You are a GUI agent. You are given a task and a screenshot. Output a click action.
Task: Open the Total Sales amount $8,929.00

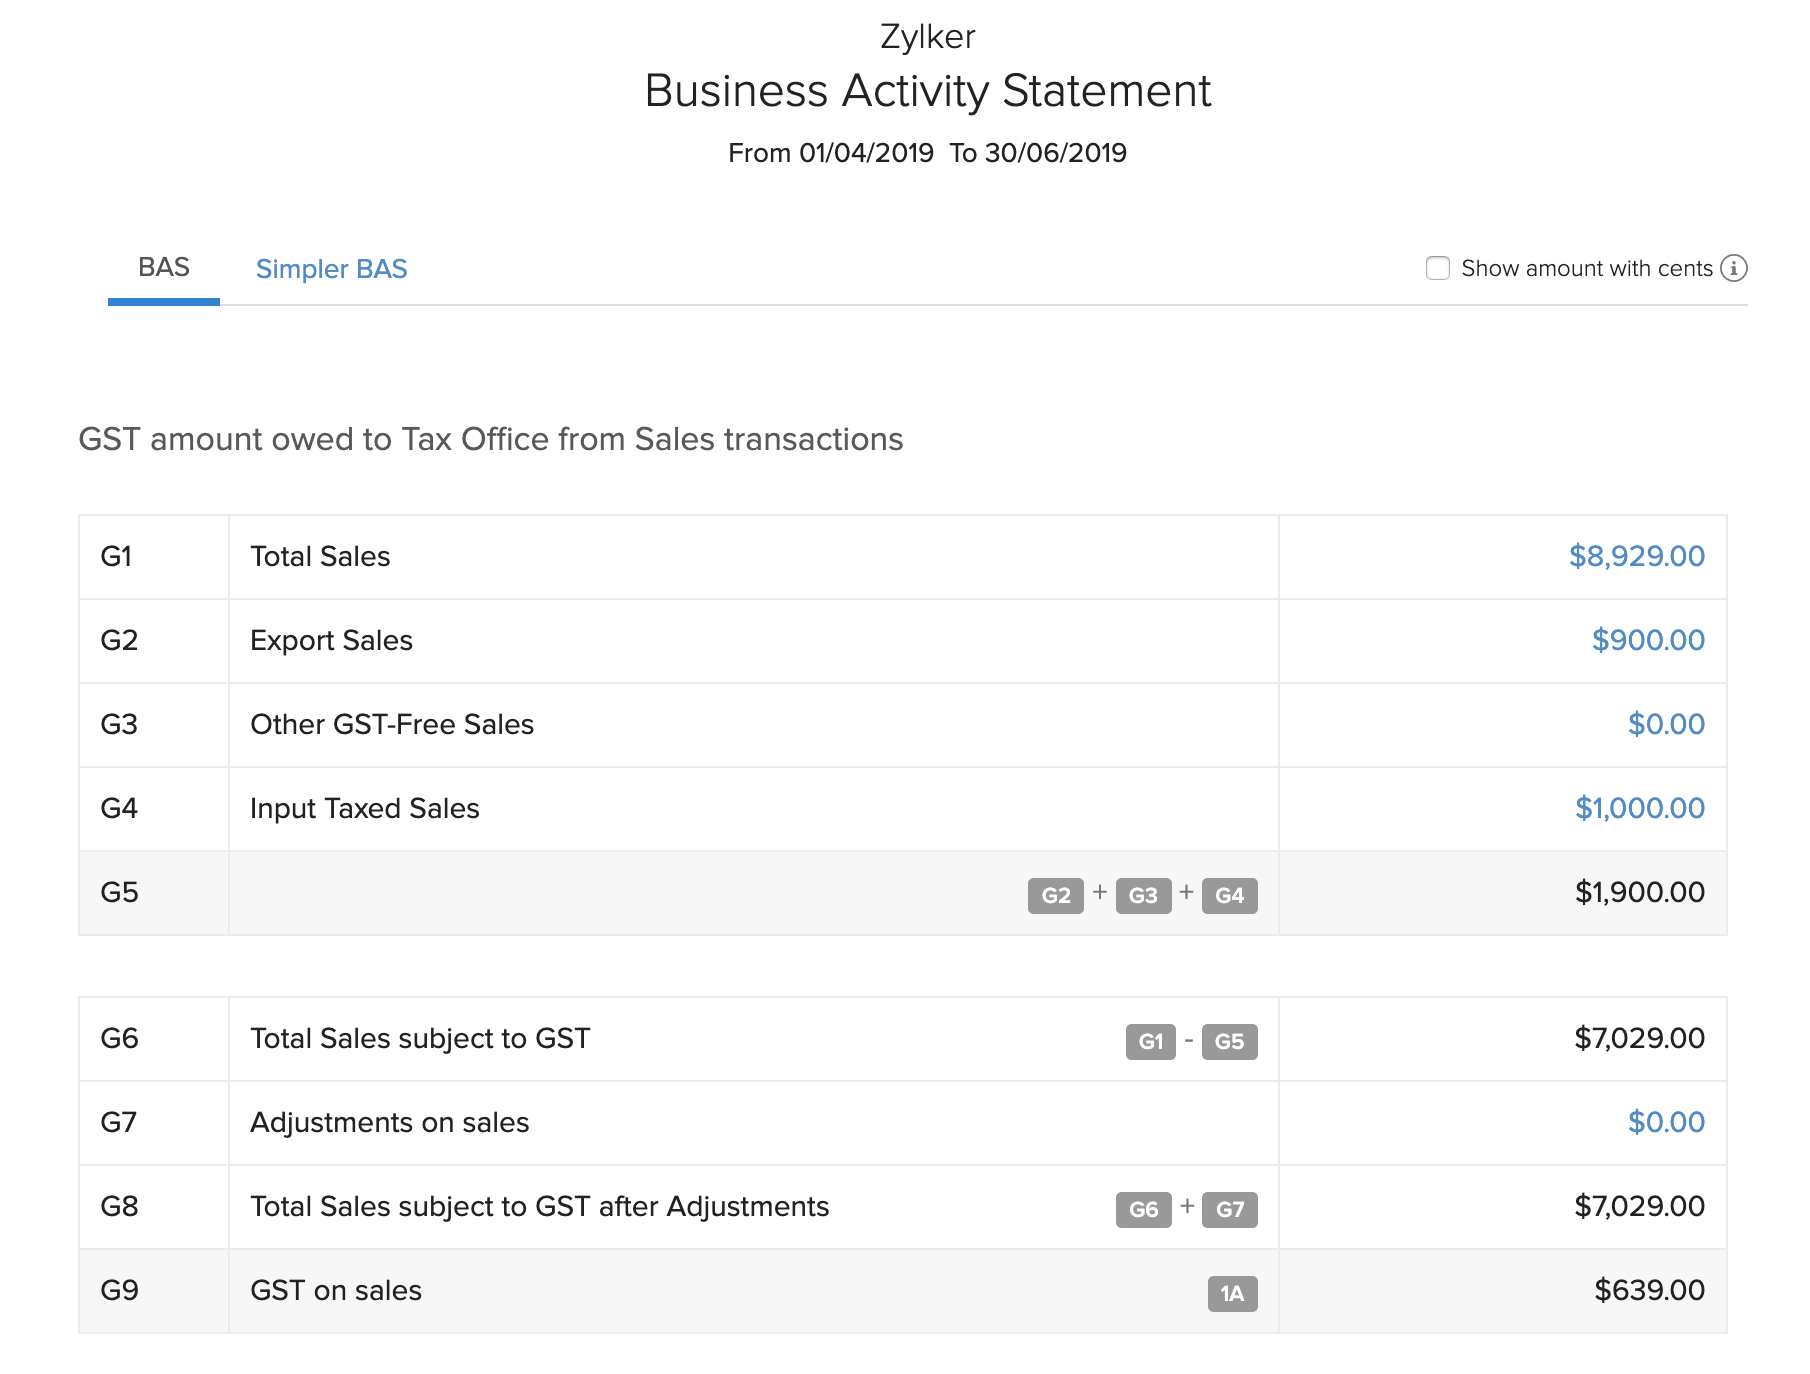click(x=1636, y=556)
